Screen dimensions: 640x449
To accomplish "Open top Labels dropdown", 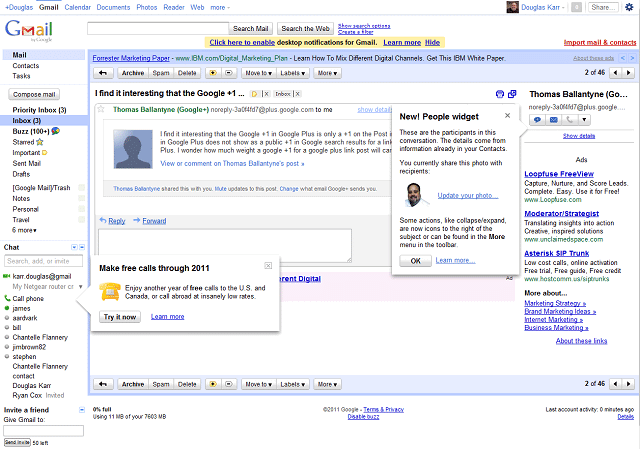I will pos(293,73).
